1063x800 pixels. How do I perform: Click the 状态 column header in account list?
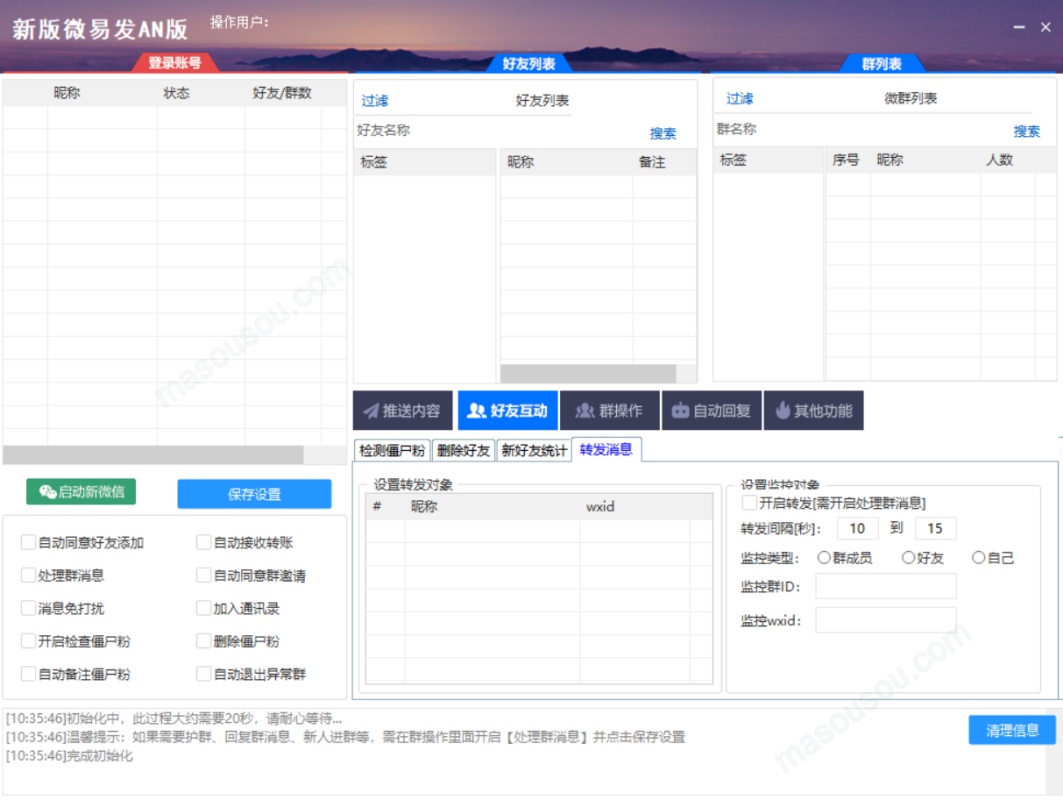tap(176, 93)
